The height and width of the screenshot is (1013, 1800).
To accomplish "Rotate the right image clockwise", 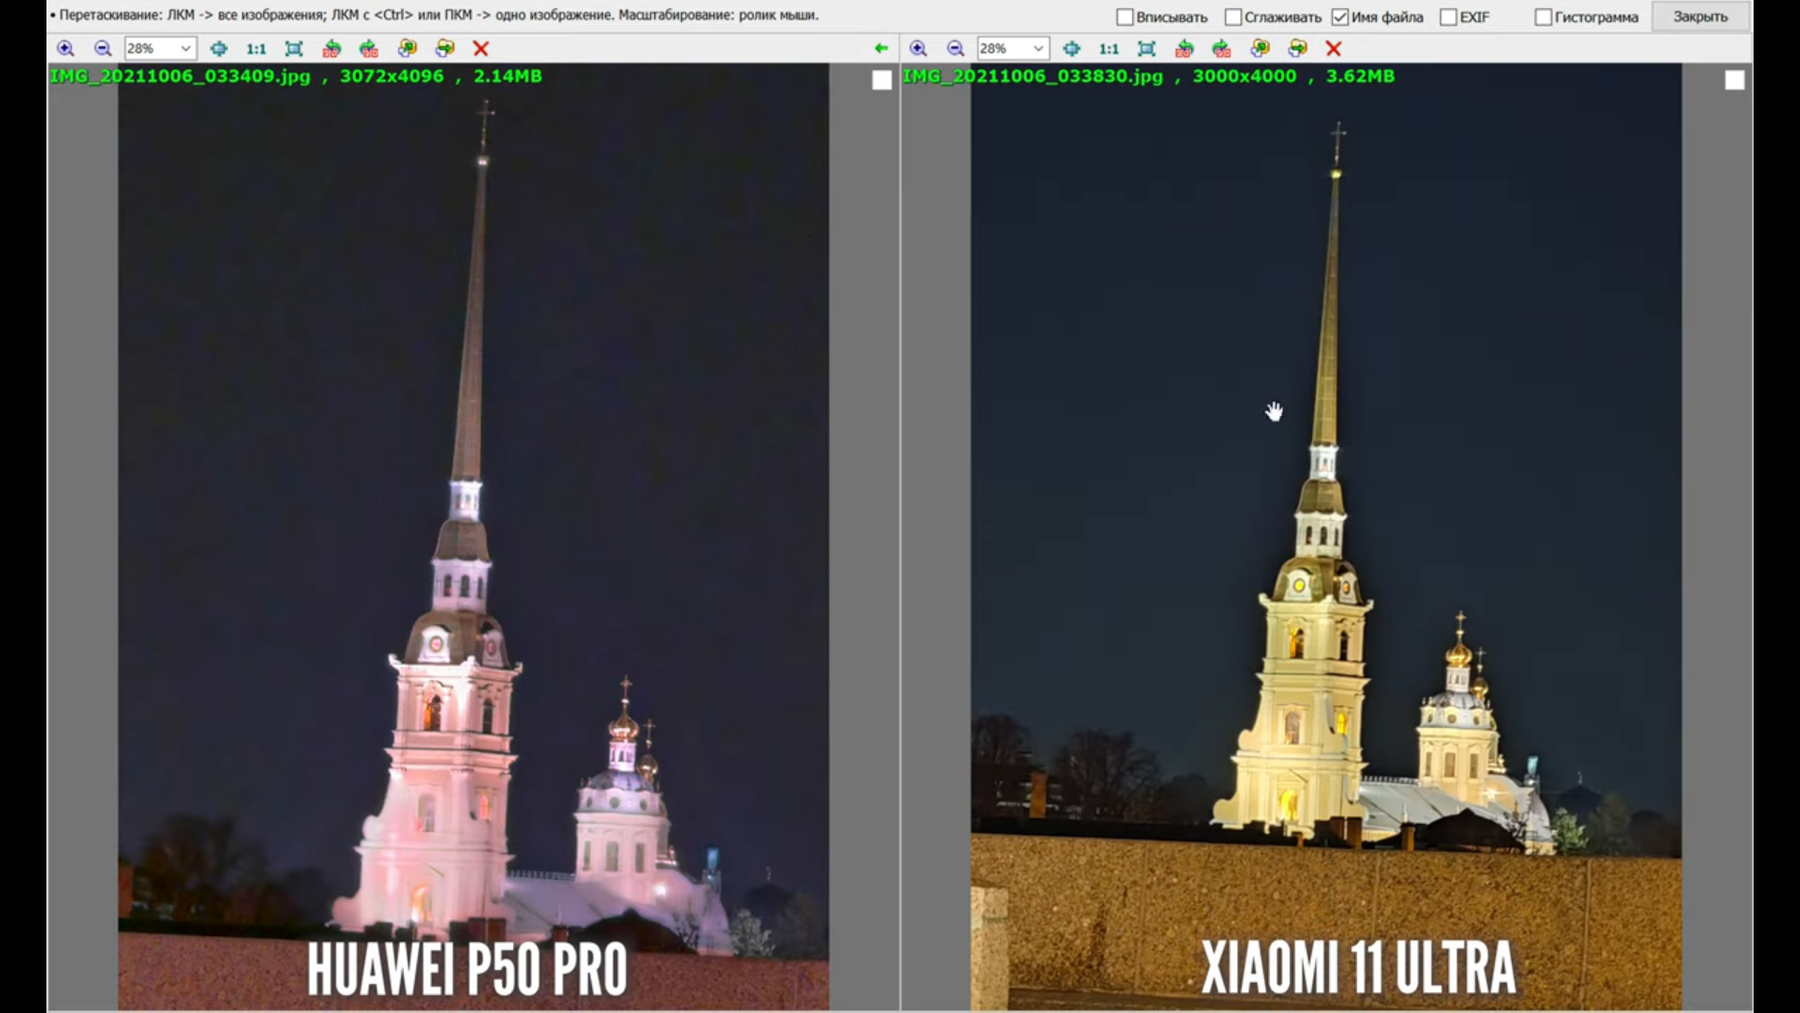I will pyautogui.click(x=1222, y=48).
